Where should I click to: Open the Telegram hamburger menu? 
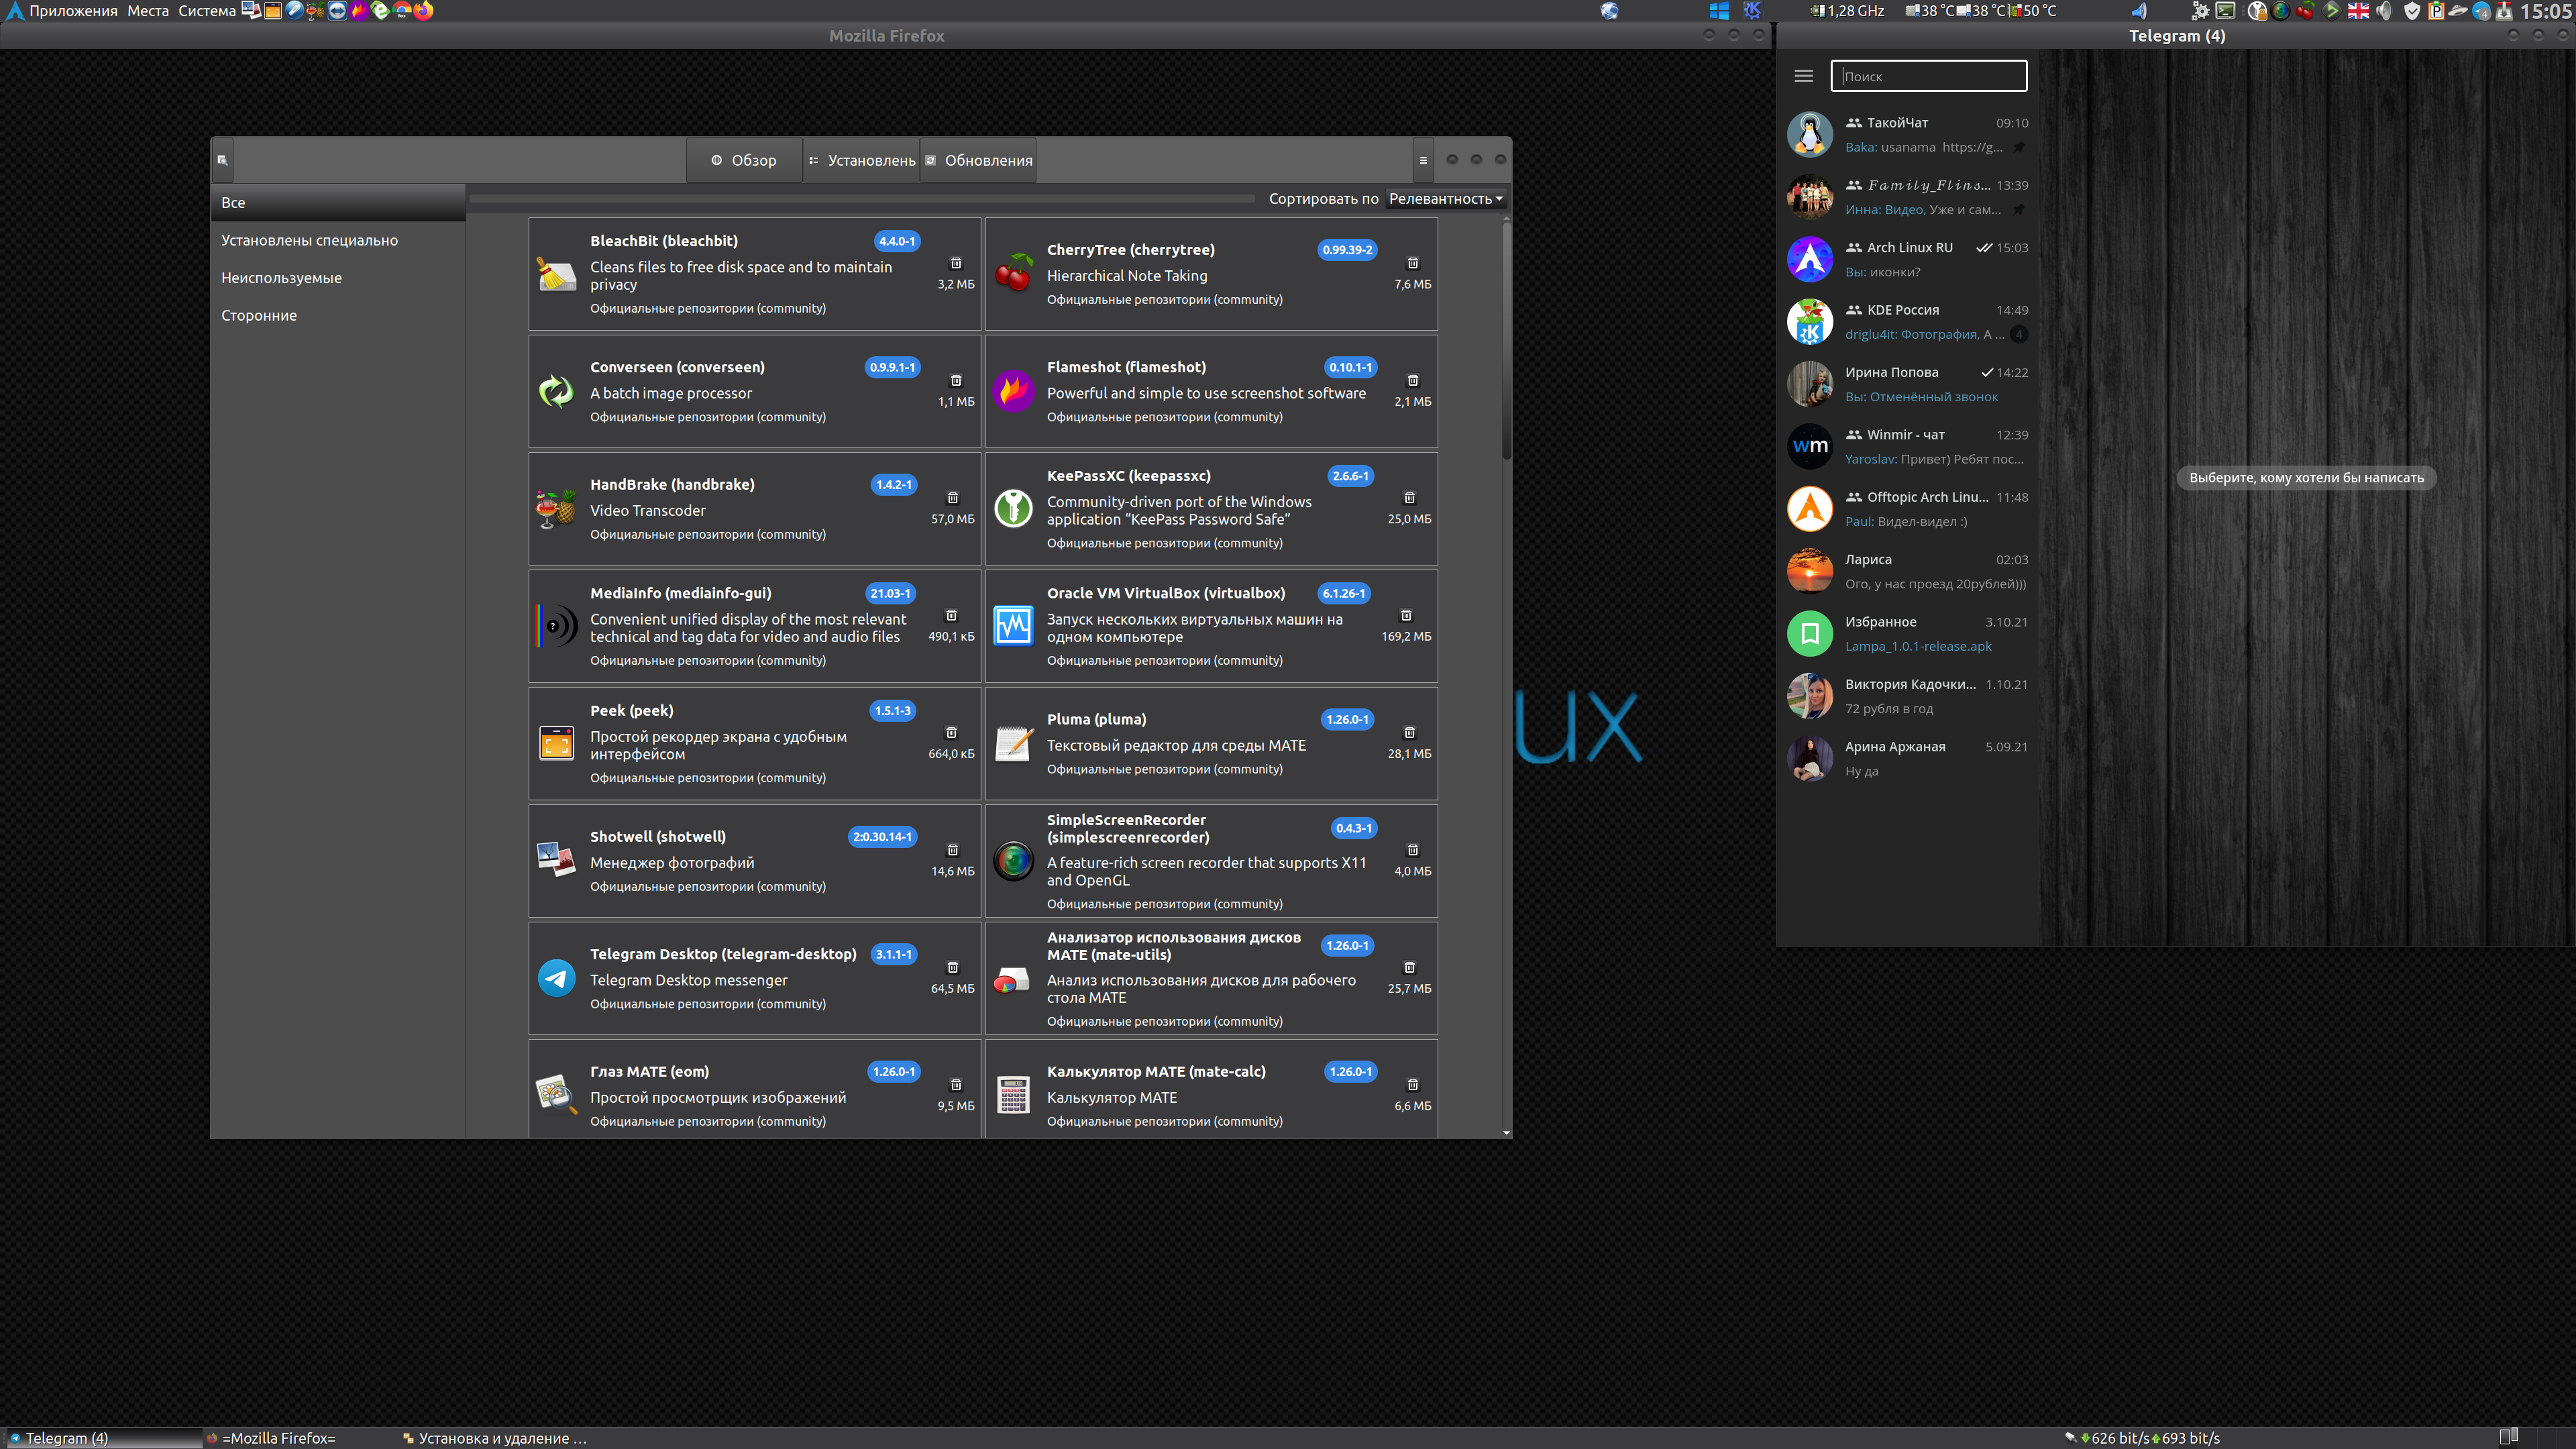click(1803, 76)
